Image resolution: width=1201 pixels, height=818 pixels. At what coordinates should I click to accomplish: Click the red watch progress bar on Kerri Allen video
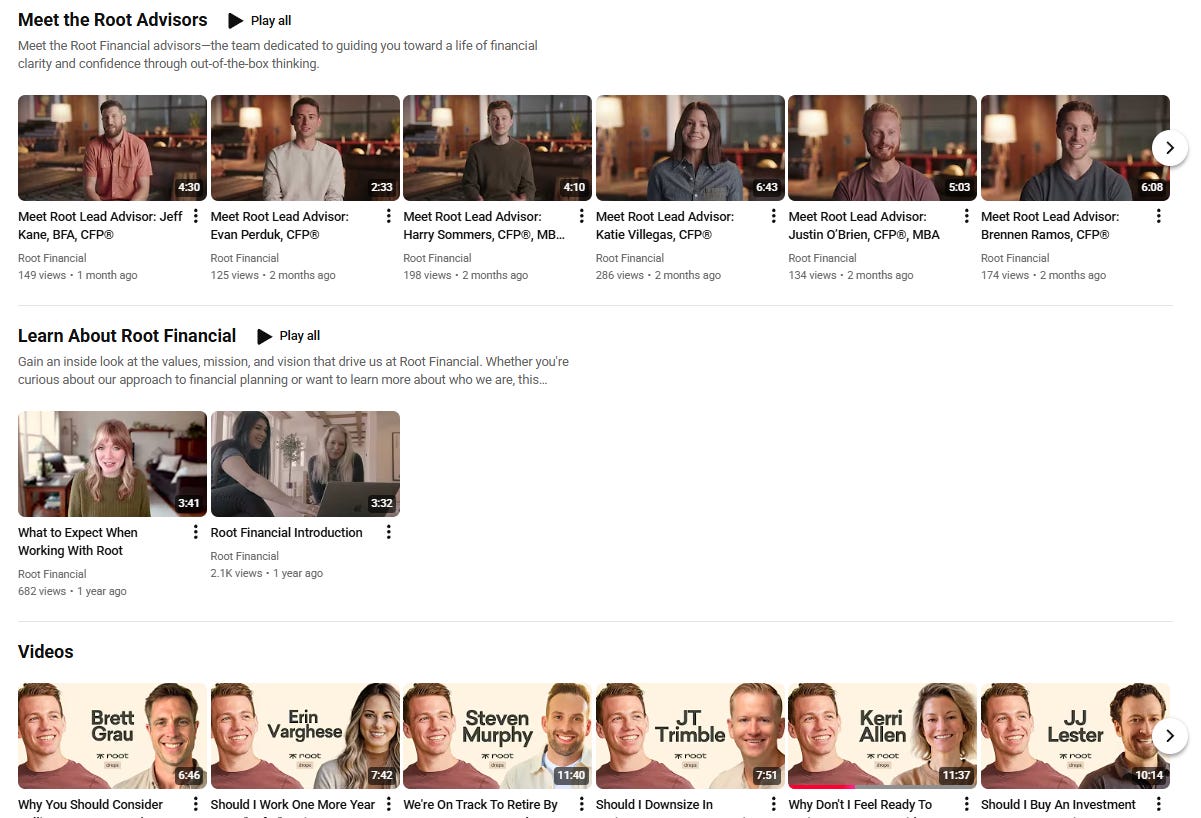[821, 787]
